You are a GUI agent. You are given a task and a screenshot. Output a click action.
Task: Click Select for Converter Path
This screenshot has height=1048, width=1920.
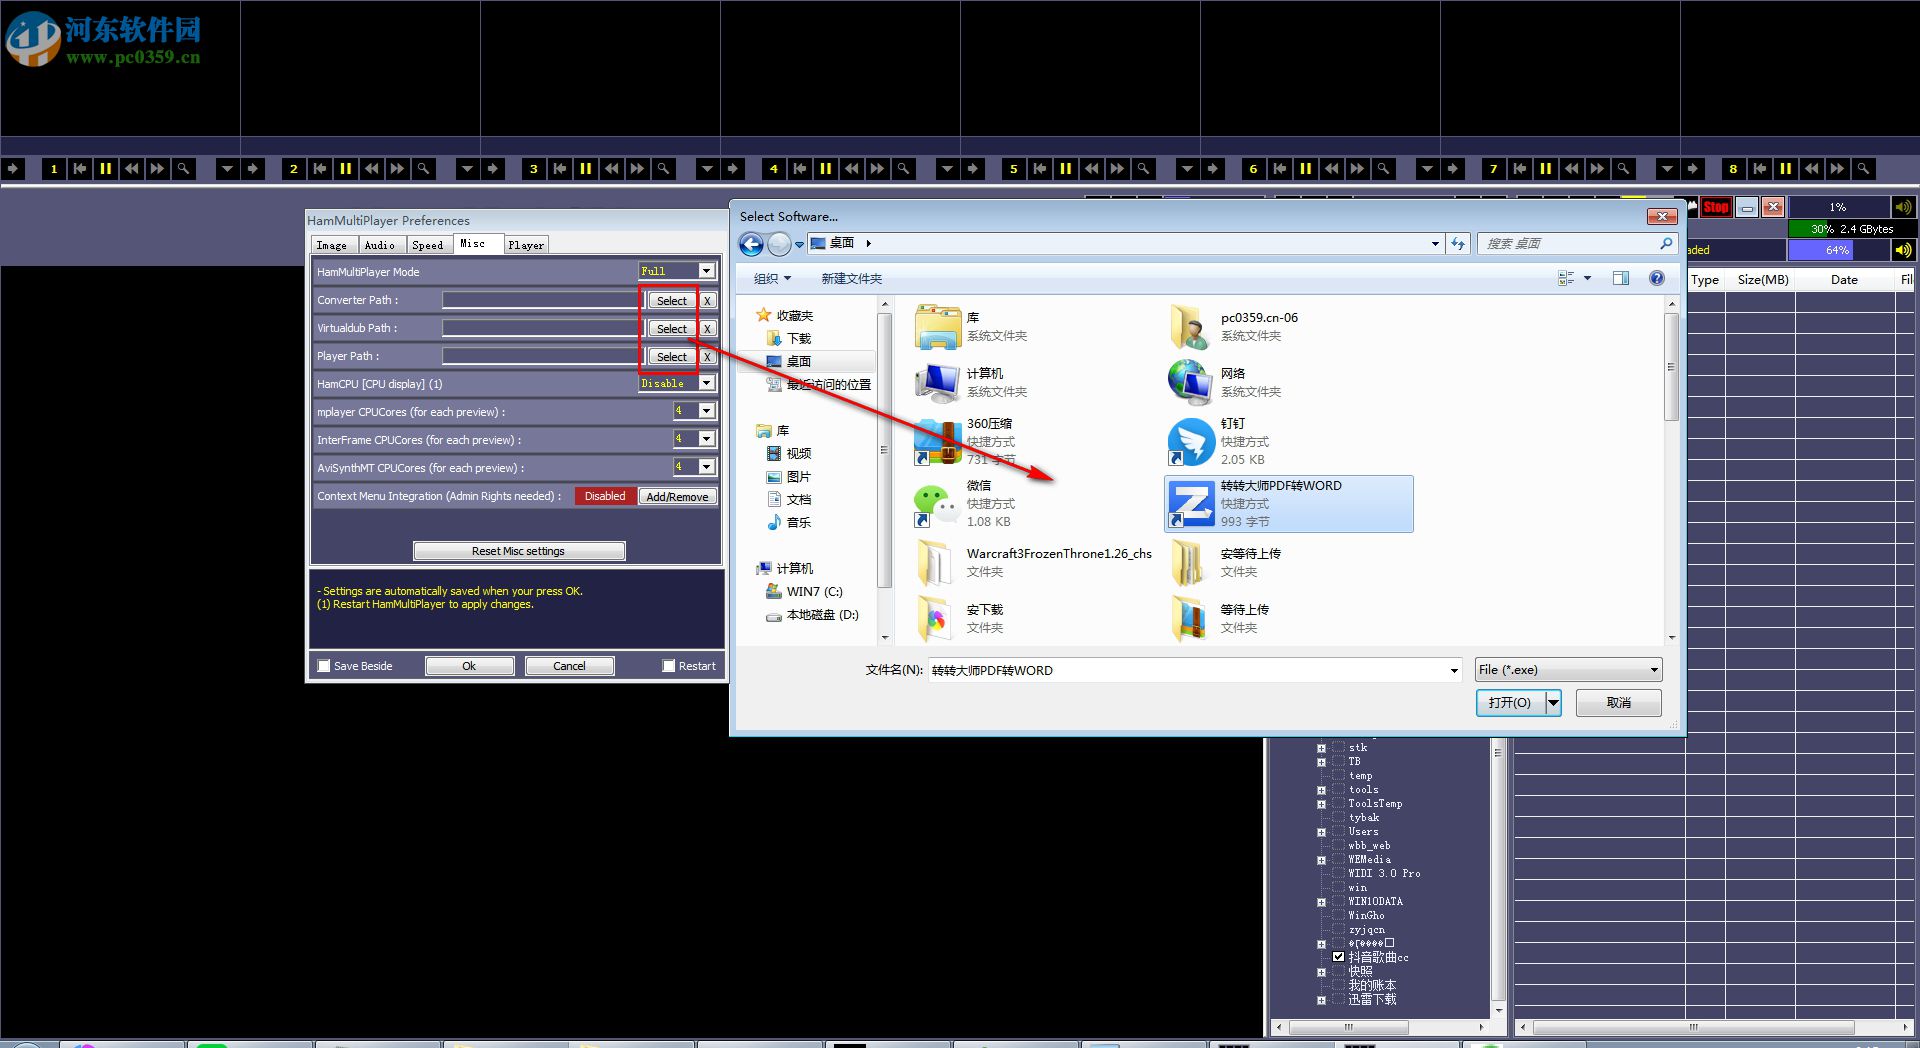672,300
